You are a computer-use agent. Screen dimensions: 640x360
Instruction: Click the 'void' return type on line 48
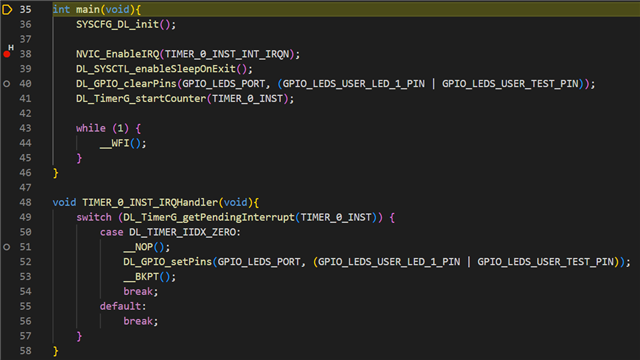coord(64,202)
